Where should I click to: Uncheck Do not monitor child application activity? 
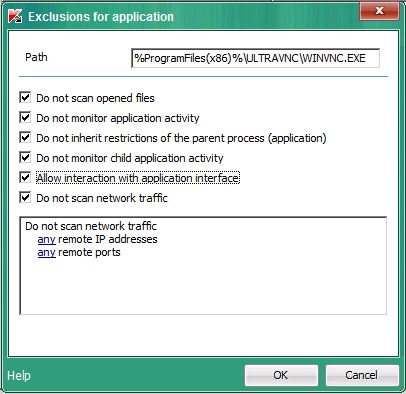click(25, 158)
